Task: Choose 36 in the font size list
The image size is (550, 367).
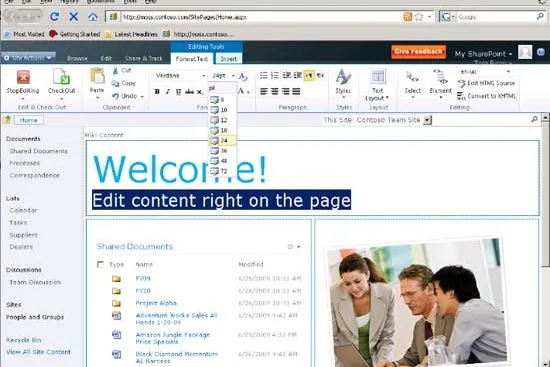Action: (x=222, y=151)
